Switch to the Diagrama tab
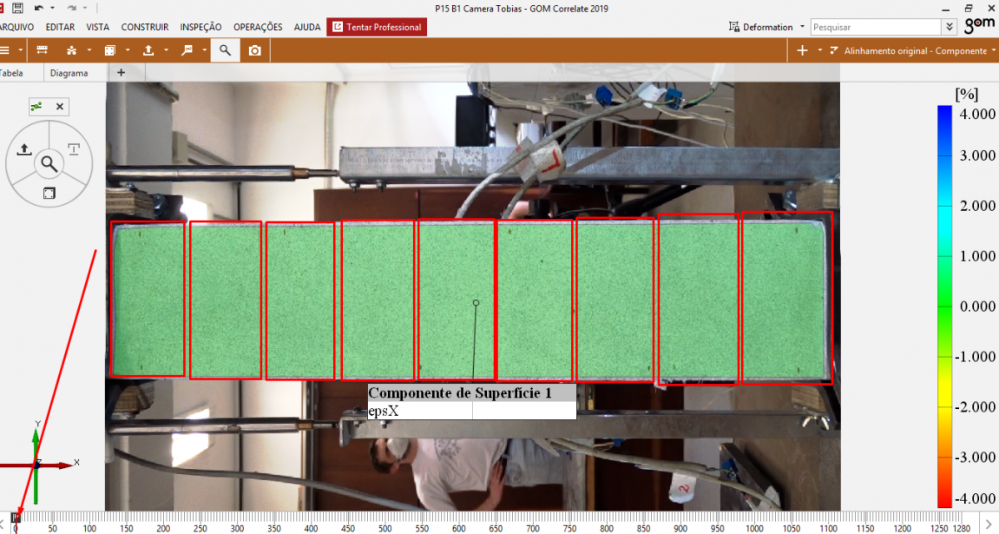 69,73
